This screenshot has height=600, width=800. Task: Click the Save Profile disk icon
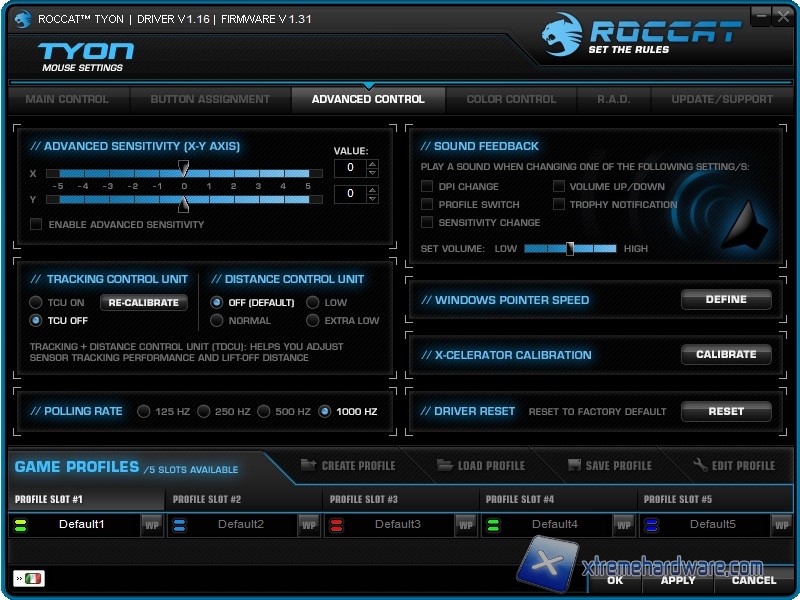coord(574,465)
